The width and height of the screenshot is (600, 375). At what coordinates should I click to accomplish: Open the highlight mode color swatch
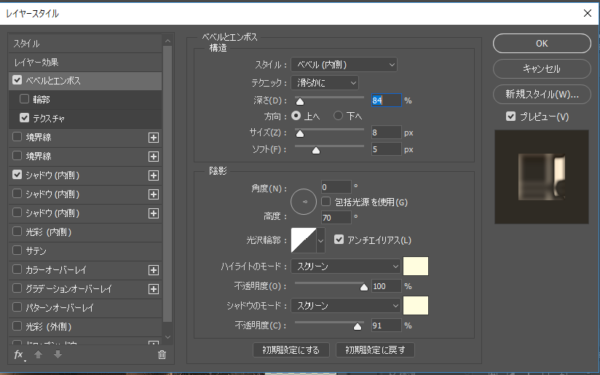pyautogui.click(x=416, y=266)
